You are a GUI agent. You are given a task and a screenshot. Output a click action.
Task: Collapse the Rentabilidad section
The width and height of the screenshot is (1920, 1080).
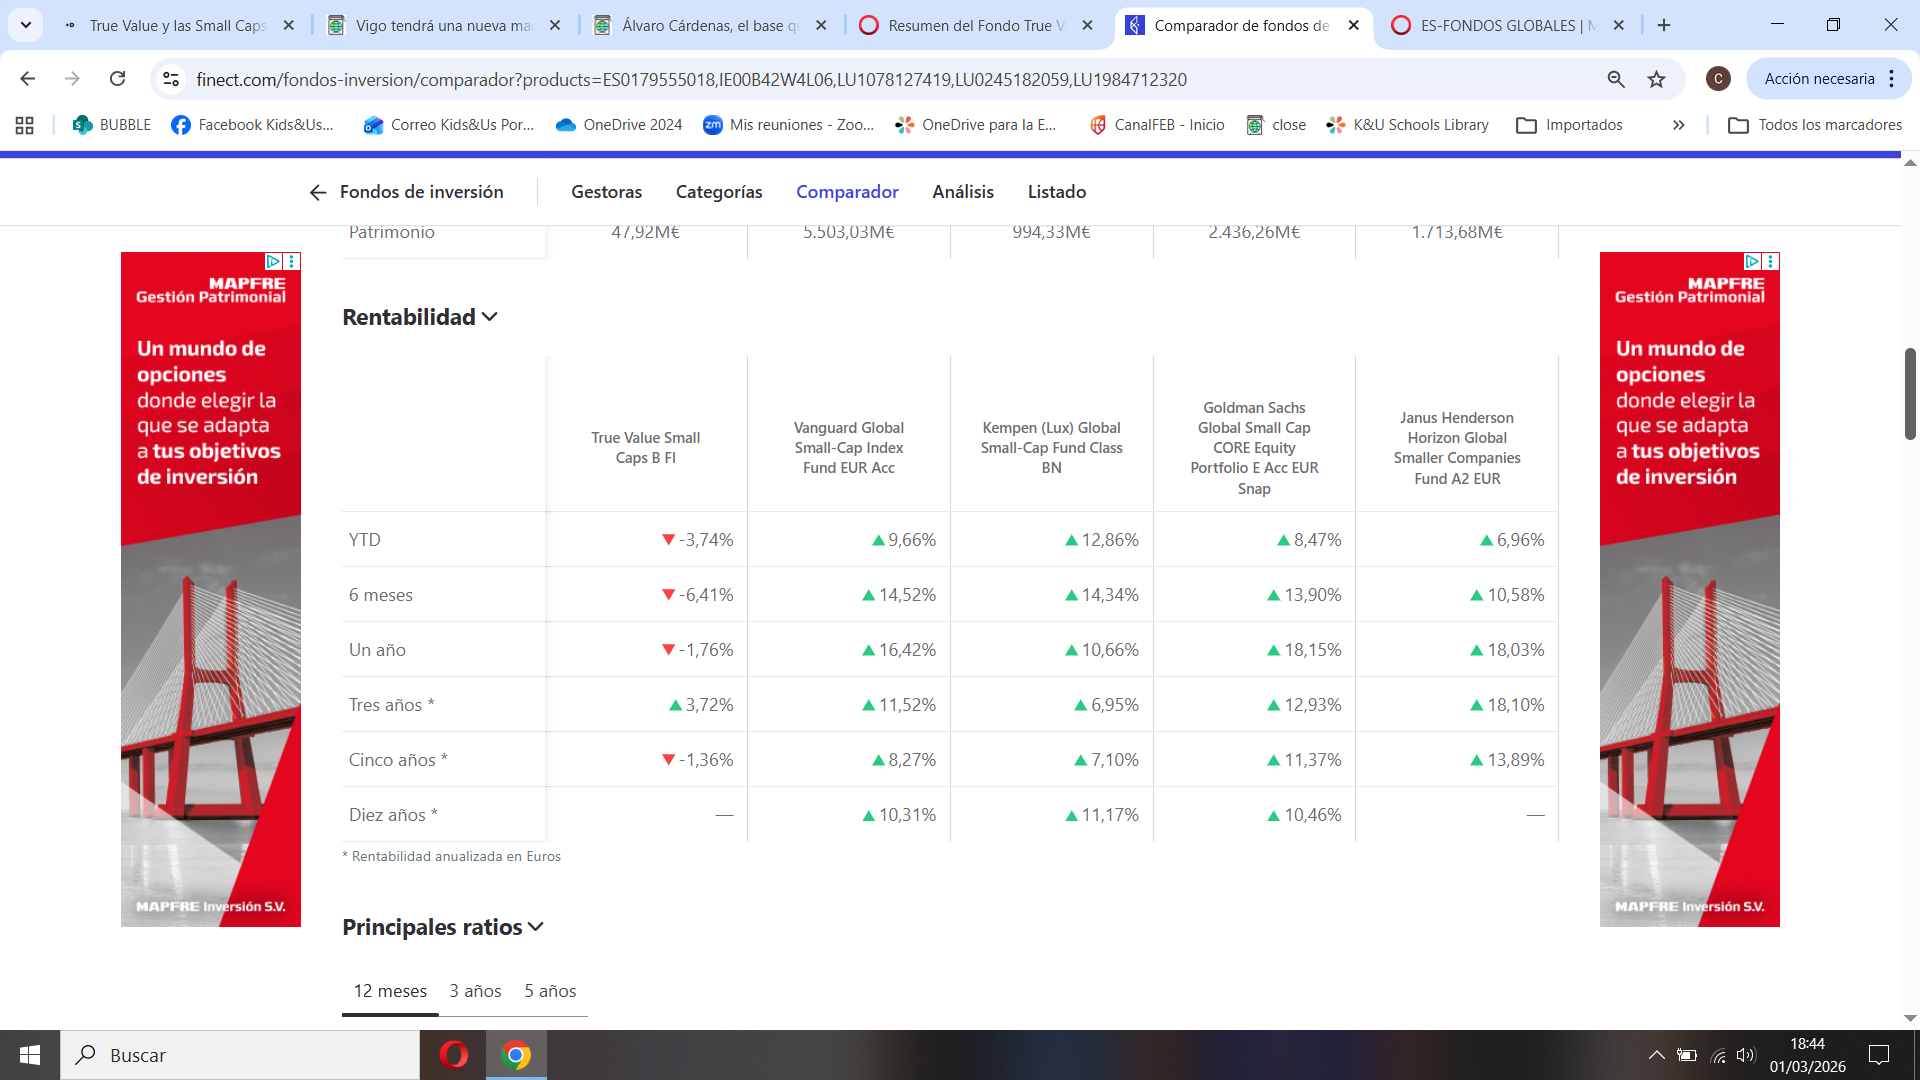pos(490,317)
